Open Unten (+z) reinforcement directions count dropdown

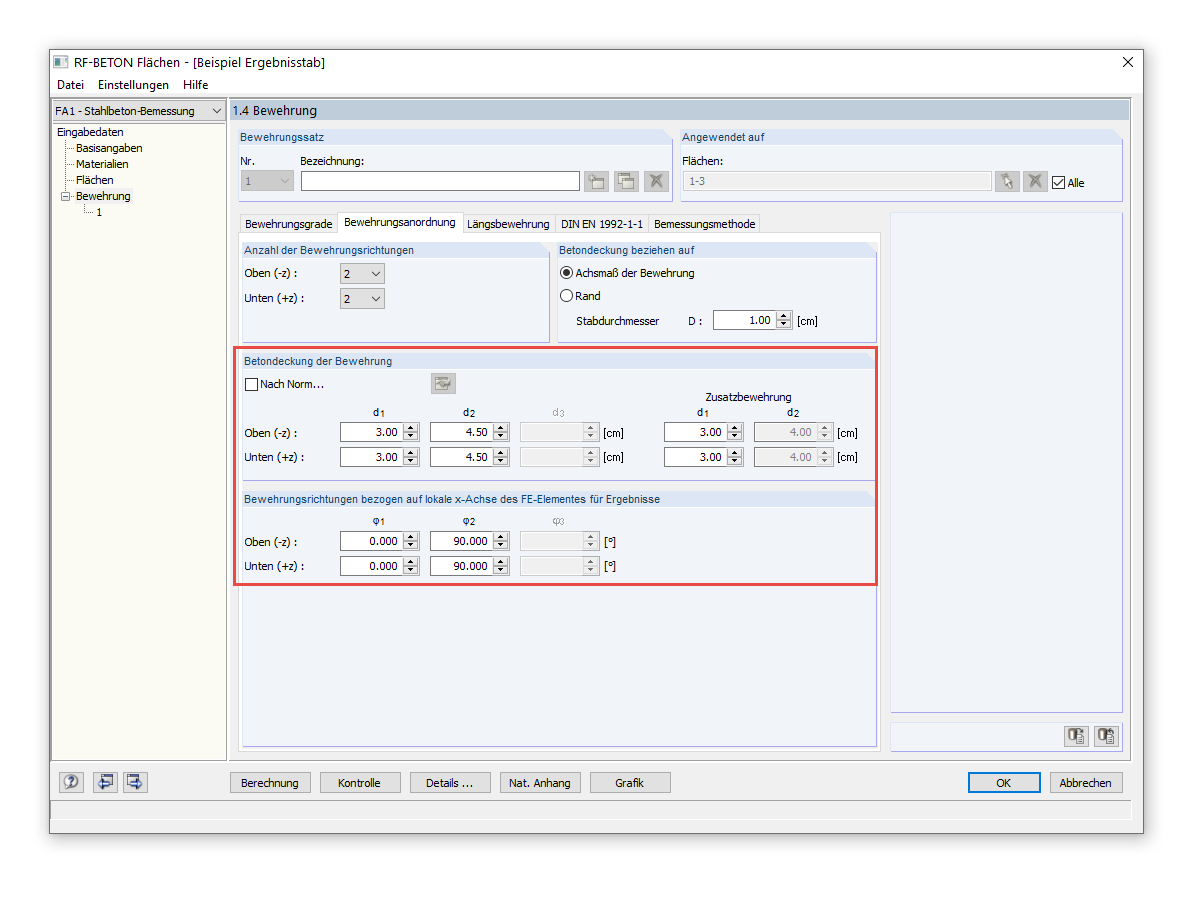tap(362, 299)
